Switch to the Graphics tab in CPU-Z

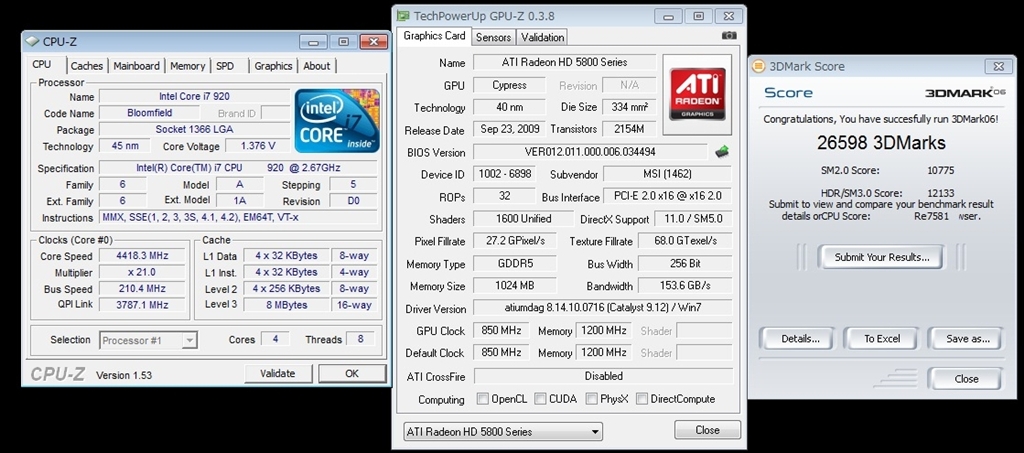tap(273, 66)
